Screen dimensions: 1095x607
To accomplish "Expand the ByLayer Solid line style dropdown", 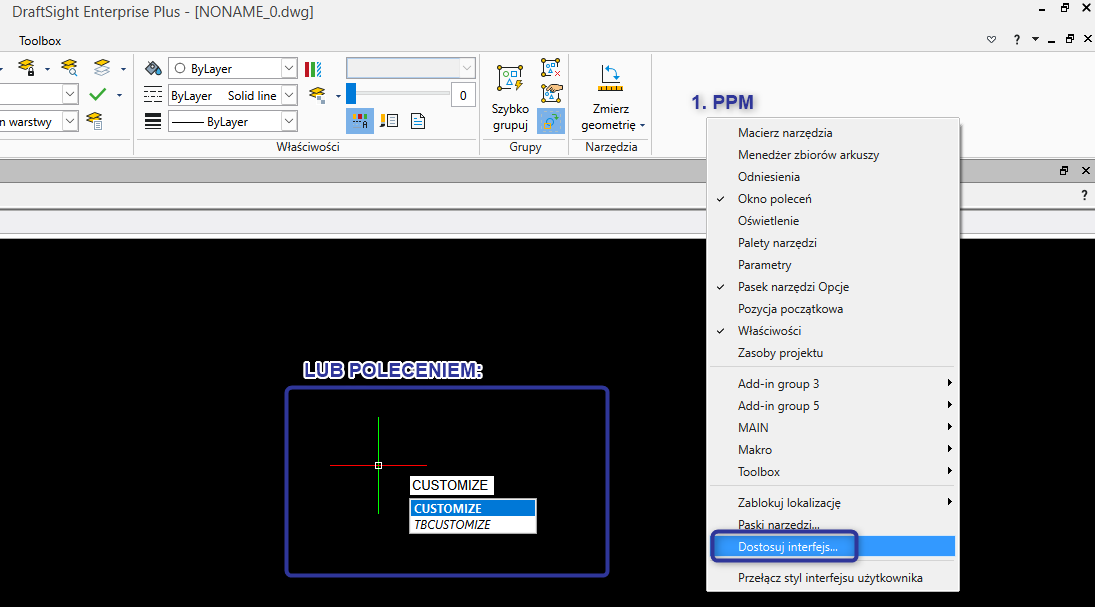I will click(288, 95).
